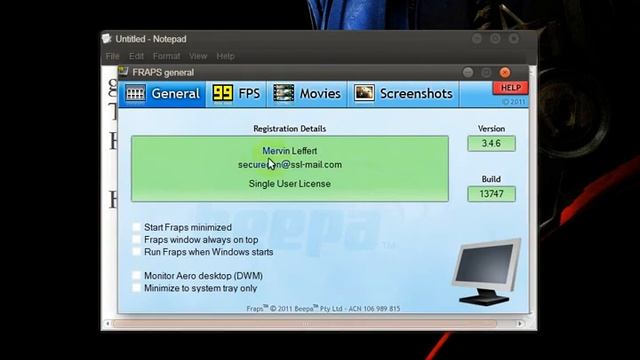
Task: Click the registration email address
Action: pyautogui.click(x=290, y=165)
